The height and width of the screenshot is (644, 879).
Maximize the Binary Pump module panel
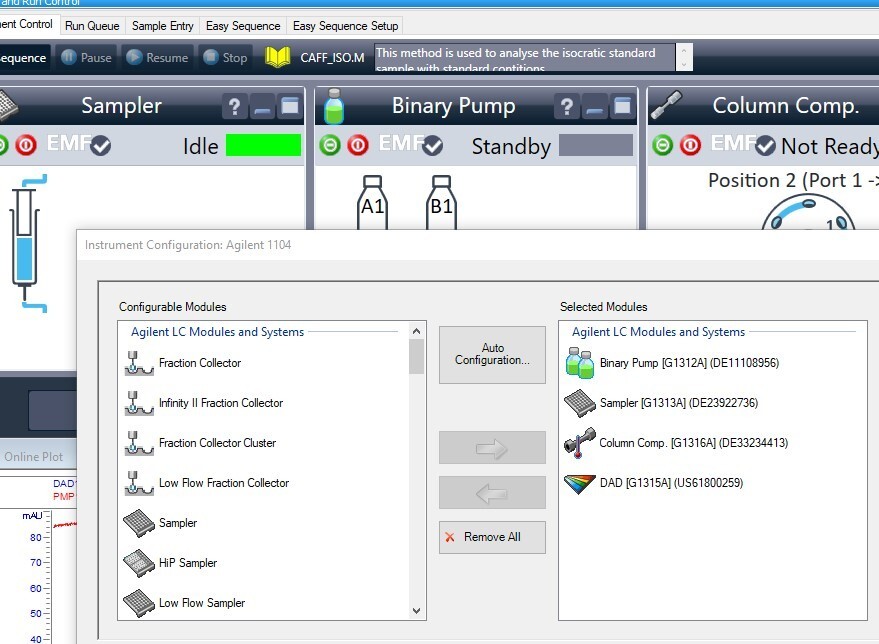click(622, 106)
